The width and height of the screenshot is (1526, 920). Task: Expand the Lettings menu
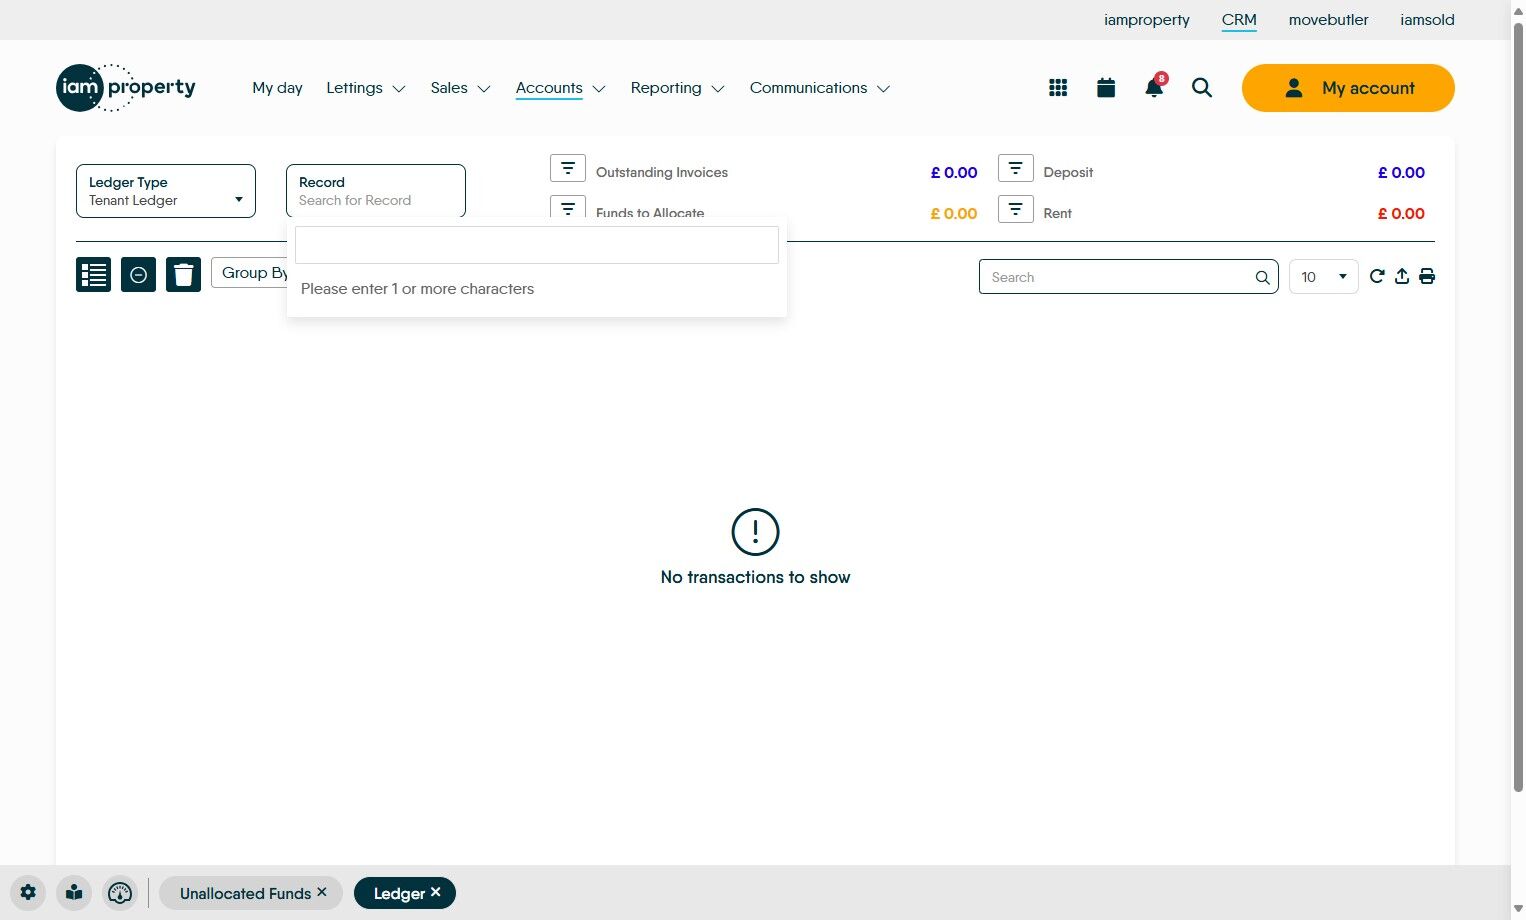point(366,88)
